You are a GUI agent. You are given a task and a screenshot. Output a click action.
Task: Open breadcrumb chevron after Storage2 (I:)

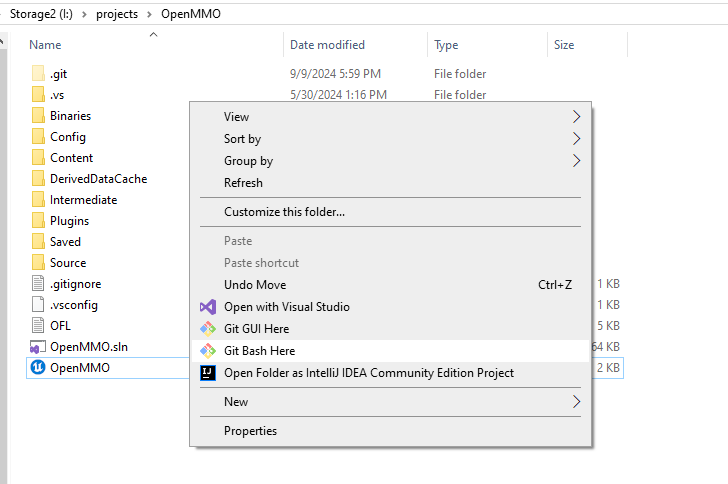tap(84, 14)
